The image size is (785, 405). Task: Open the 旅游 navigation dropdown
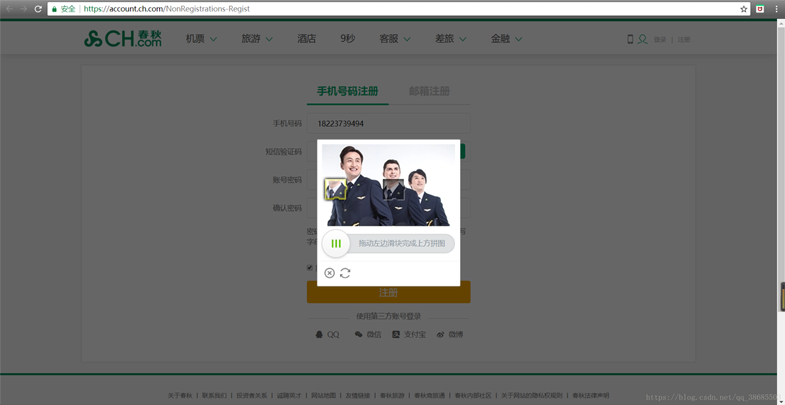point(256,39)
